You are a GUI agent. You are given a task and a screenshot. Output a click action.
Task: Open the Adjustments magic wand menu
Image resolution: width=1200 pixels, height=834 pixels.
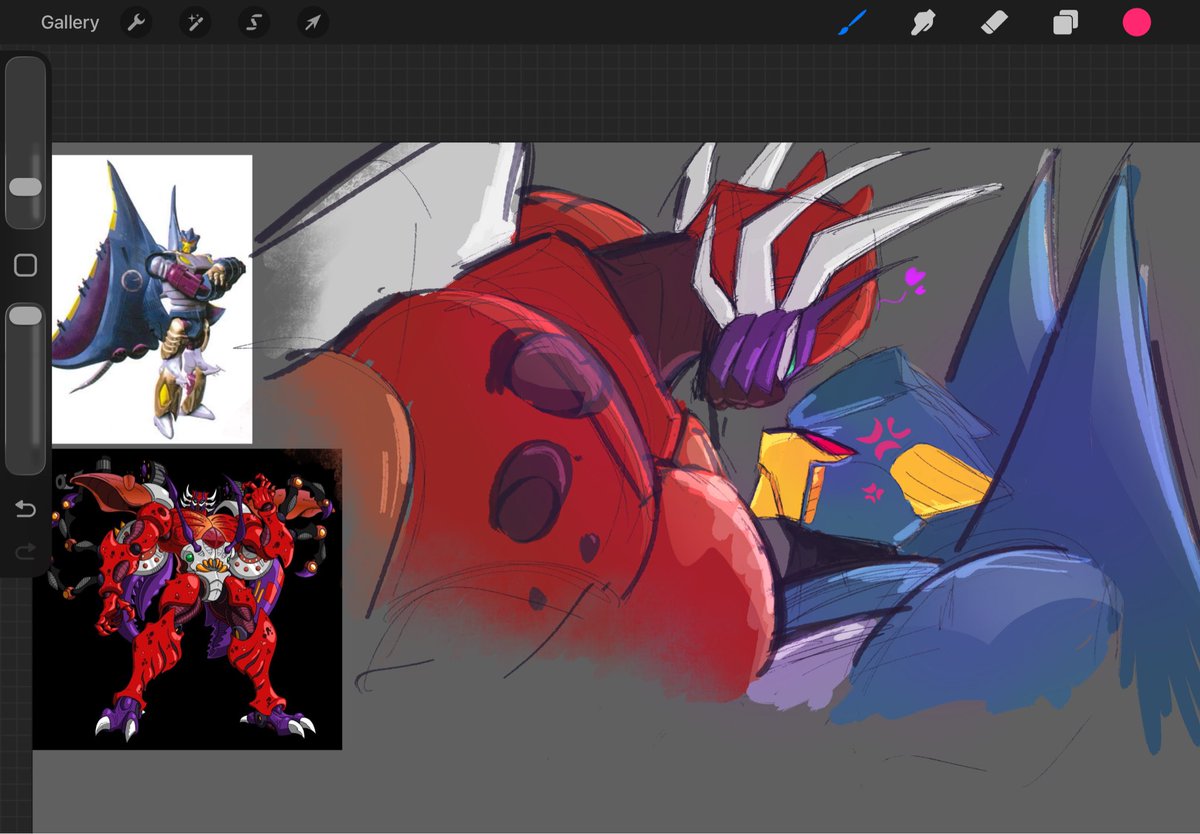click(x=195, y=23)
